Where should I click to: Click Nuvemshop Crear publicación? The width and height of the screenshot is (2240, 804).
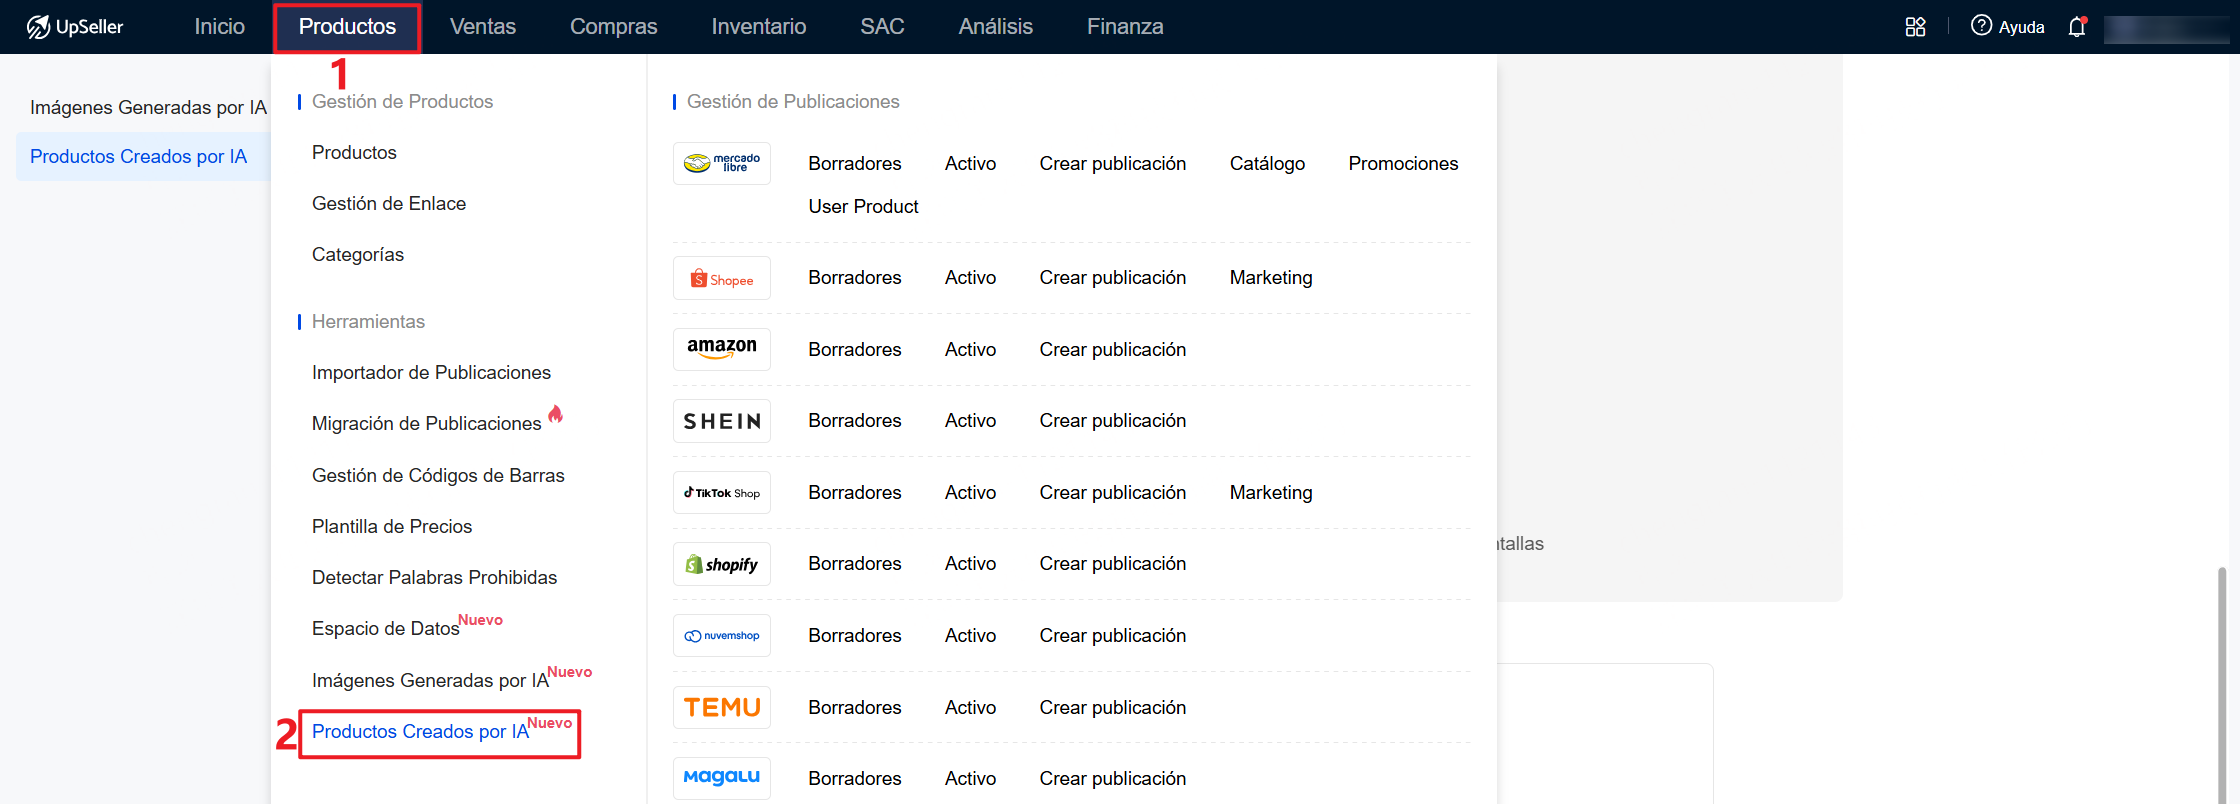1113,635
